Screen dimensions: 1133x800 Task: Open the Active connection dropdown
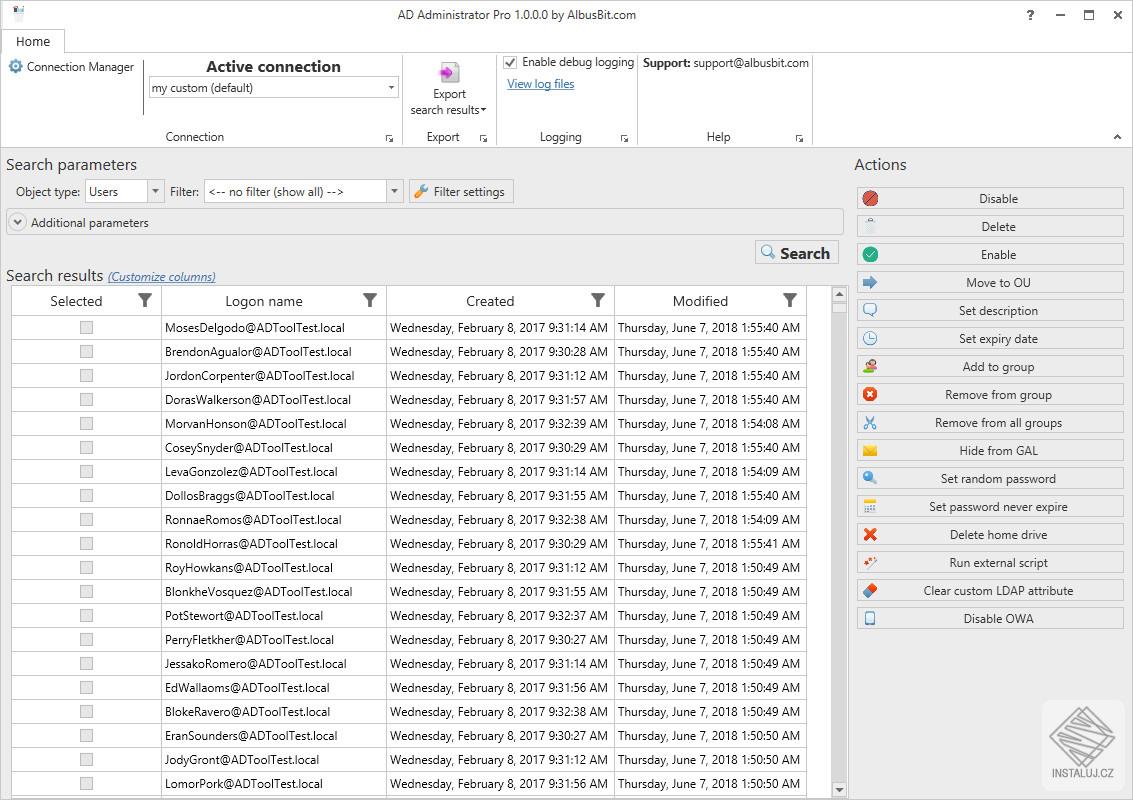[391, 88]
